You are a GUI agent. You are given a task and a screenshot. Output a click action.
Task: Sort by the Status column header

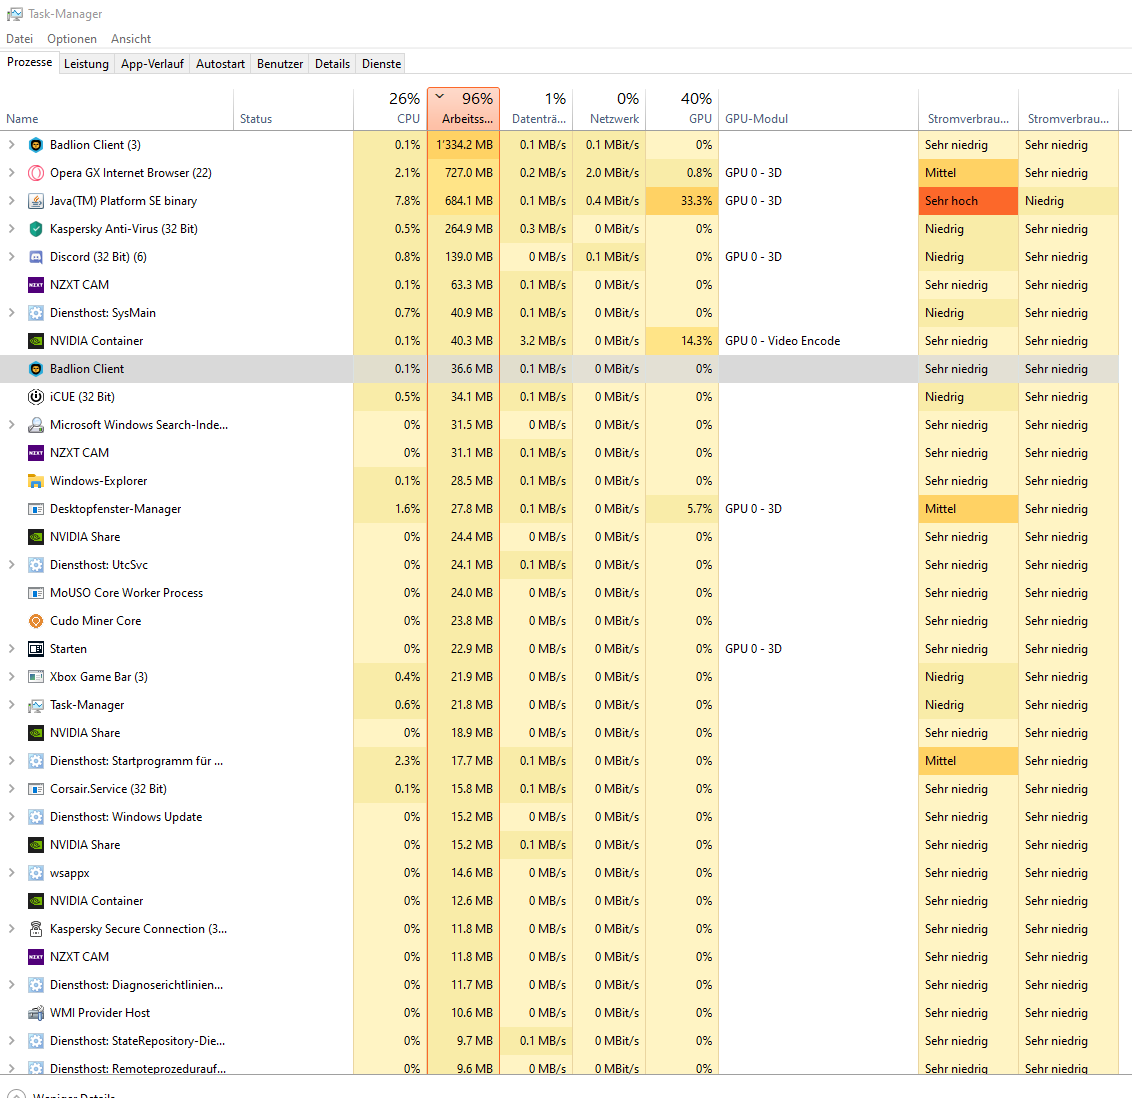(294, 109)
